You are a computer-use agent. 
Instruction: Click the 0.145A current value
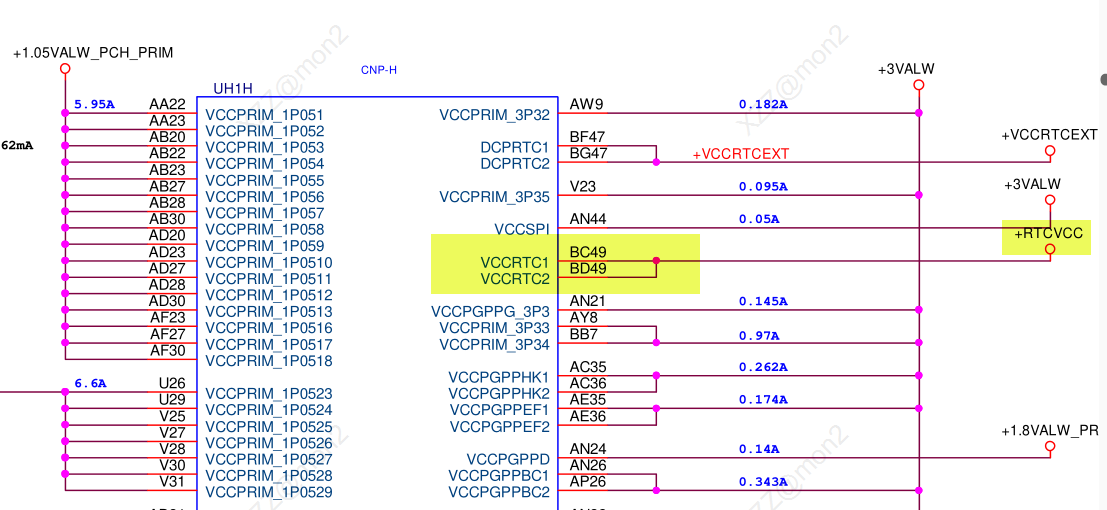tap(763, 302)
